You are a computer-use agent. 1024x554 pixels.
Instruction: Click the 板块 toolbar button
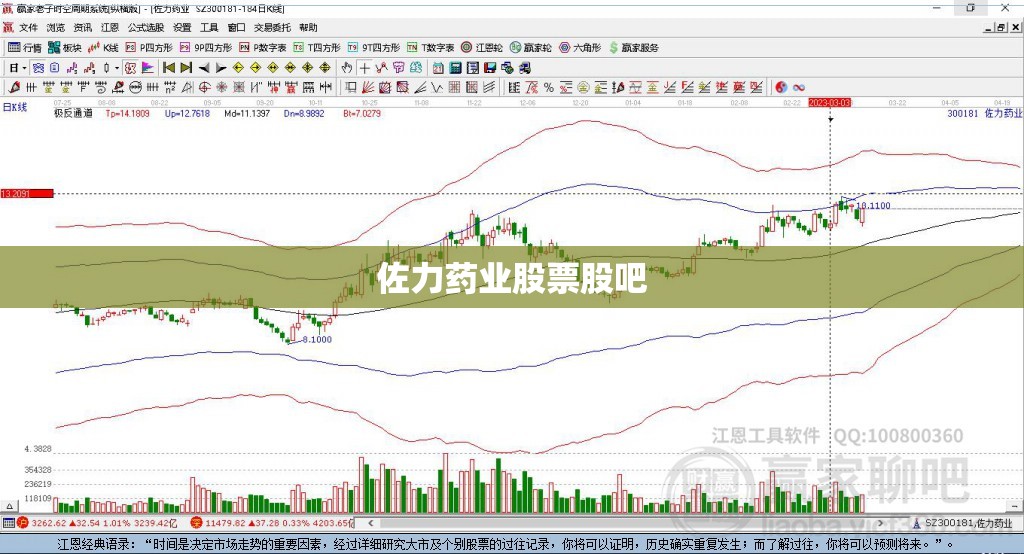click(x=65, y=48)
